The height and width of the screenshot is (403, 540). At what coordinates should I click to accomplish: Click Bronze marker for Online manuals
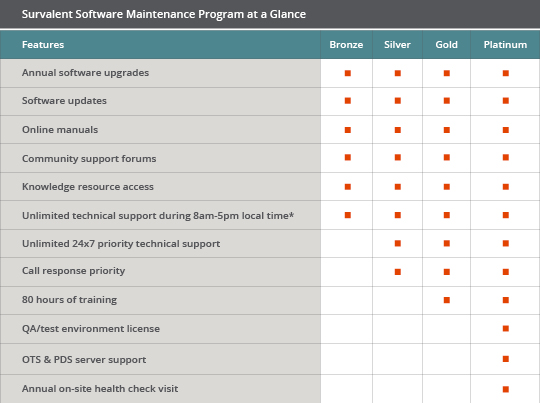coord(348,130)
